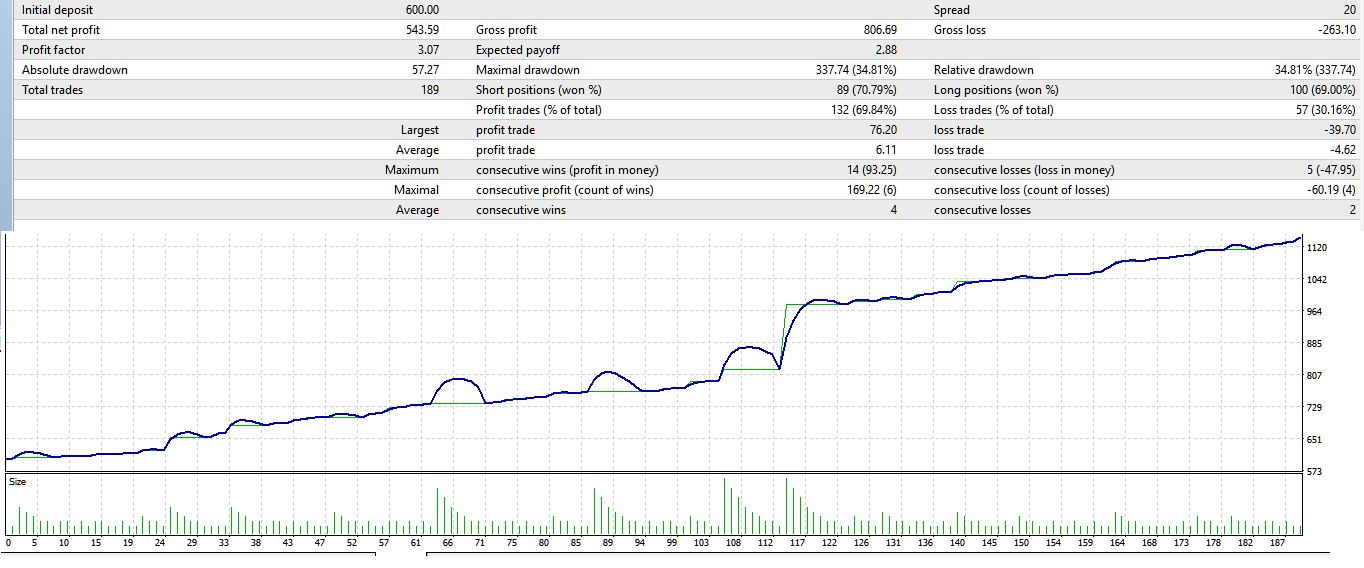Click the 807 balance axis label
The image size is (1364, 568).
pos(1315,376)
